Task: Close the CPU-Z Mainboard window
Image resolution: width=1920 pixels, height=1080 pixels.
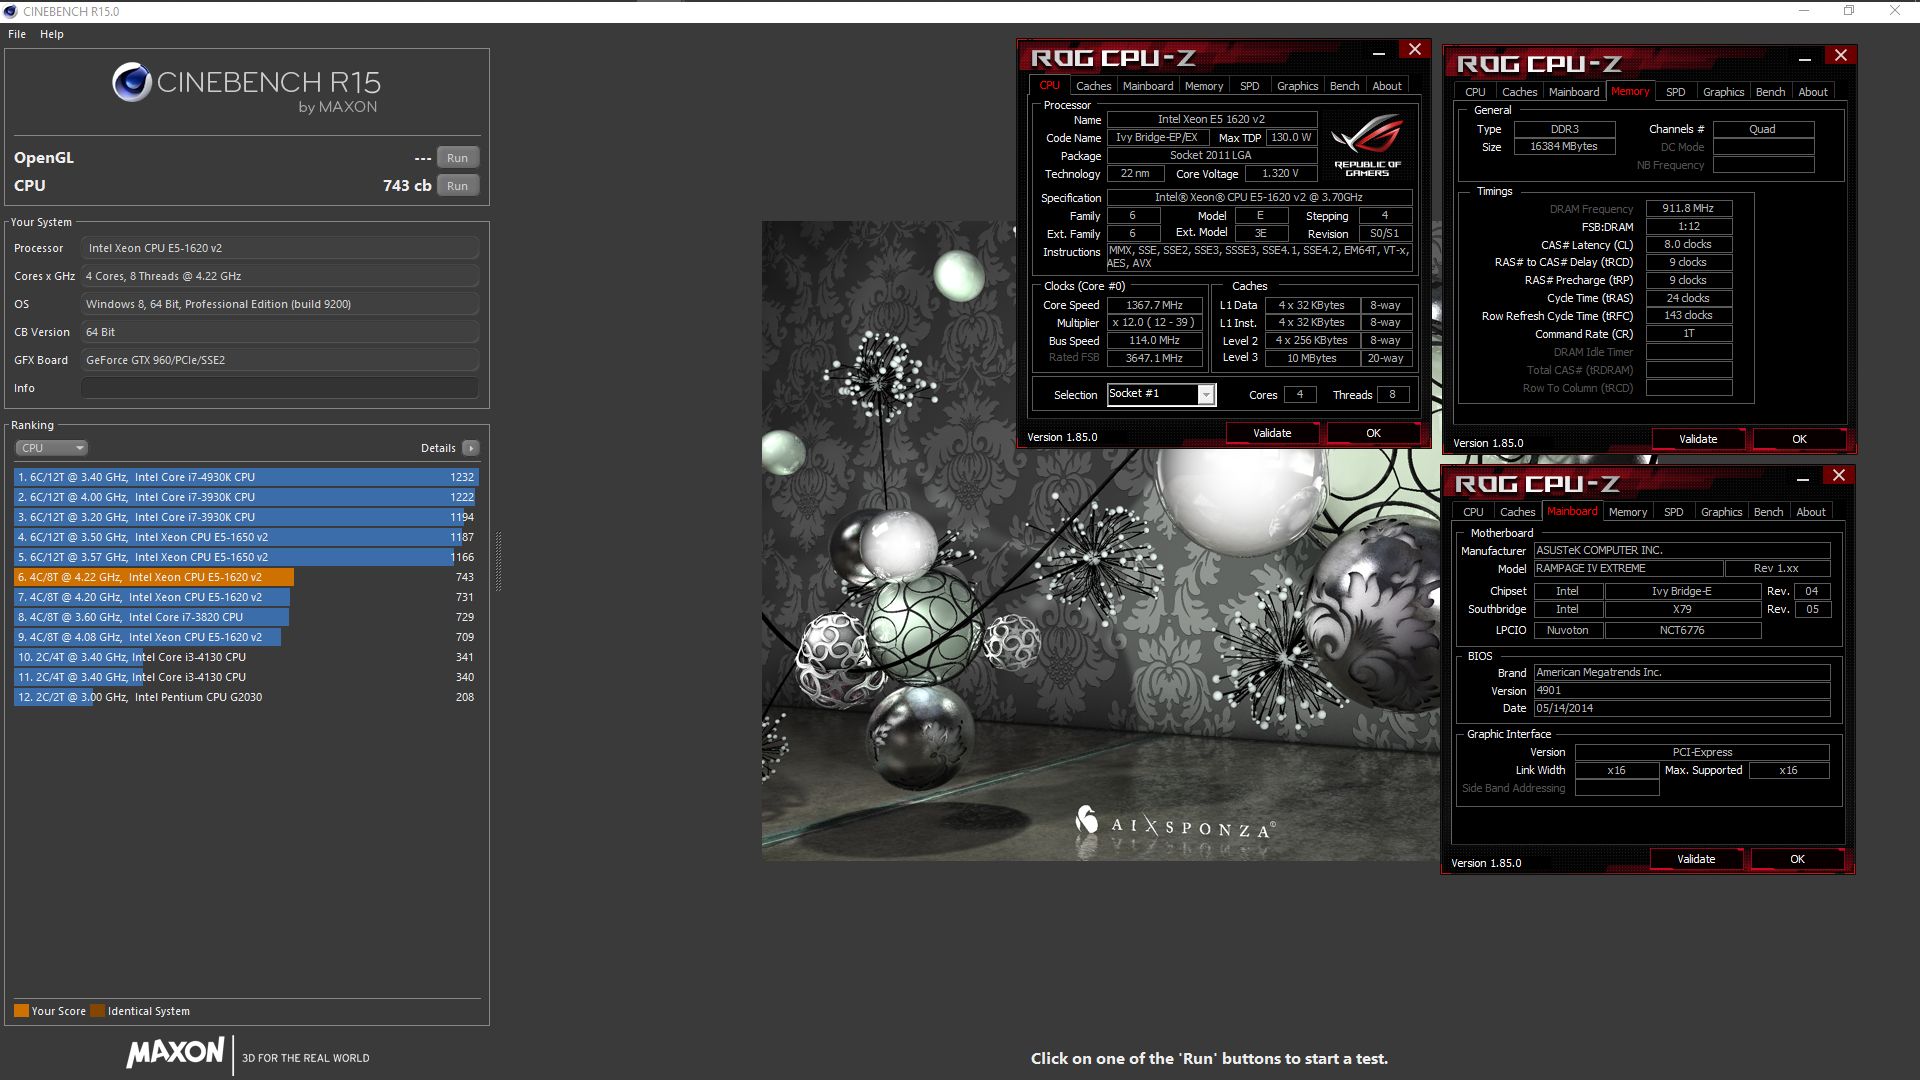Action: [1838, 476]
